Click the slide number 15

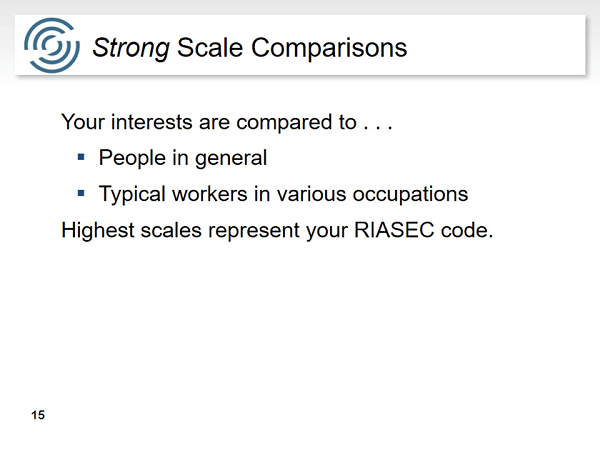[38, 415]
